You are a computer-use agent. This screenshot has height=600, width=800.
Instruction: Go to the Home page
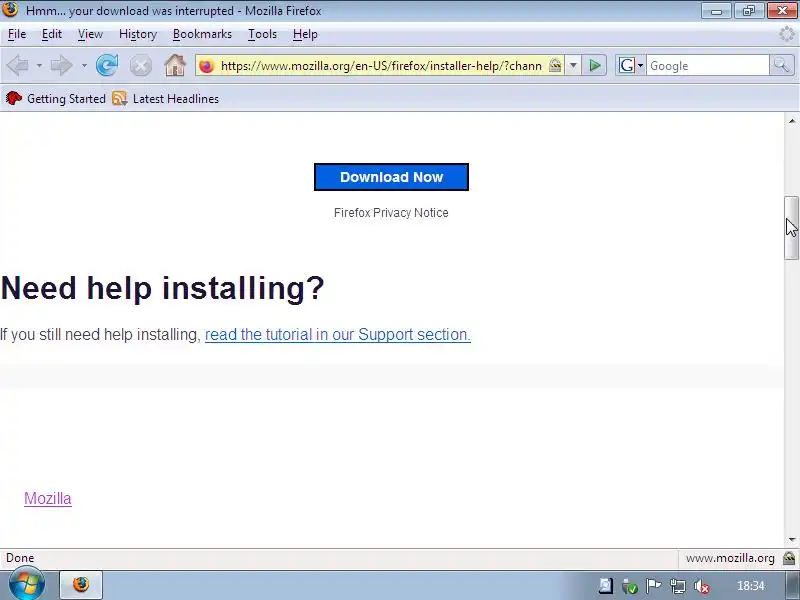(175, 65)
